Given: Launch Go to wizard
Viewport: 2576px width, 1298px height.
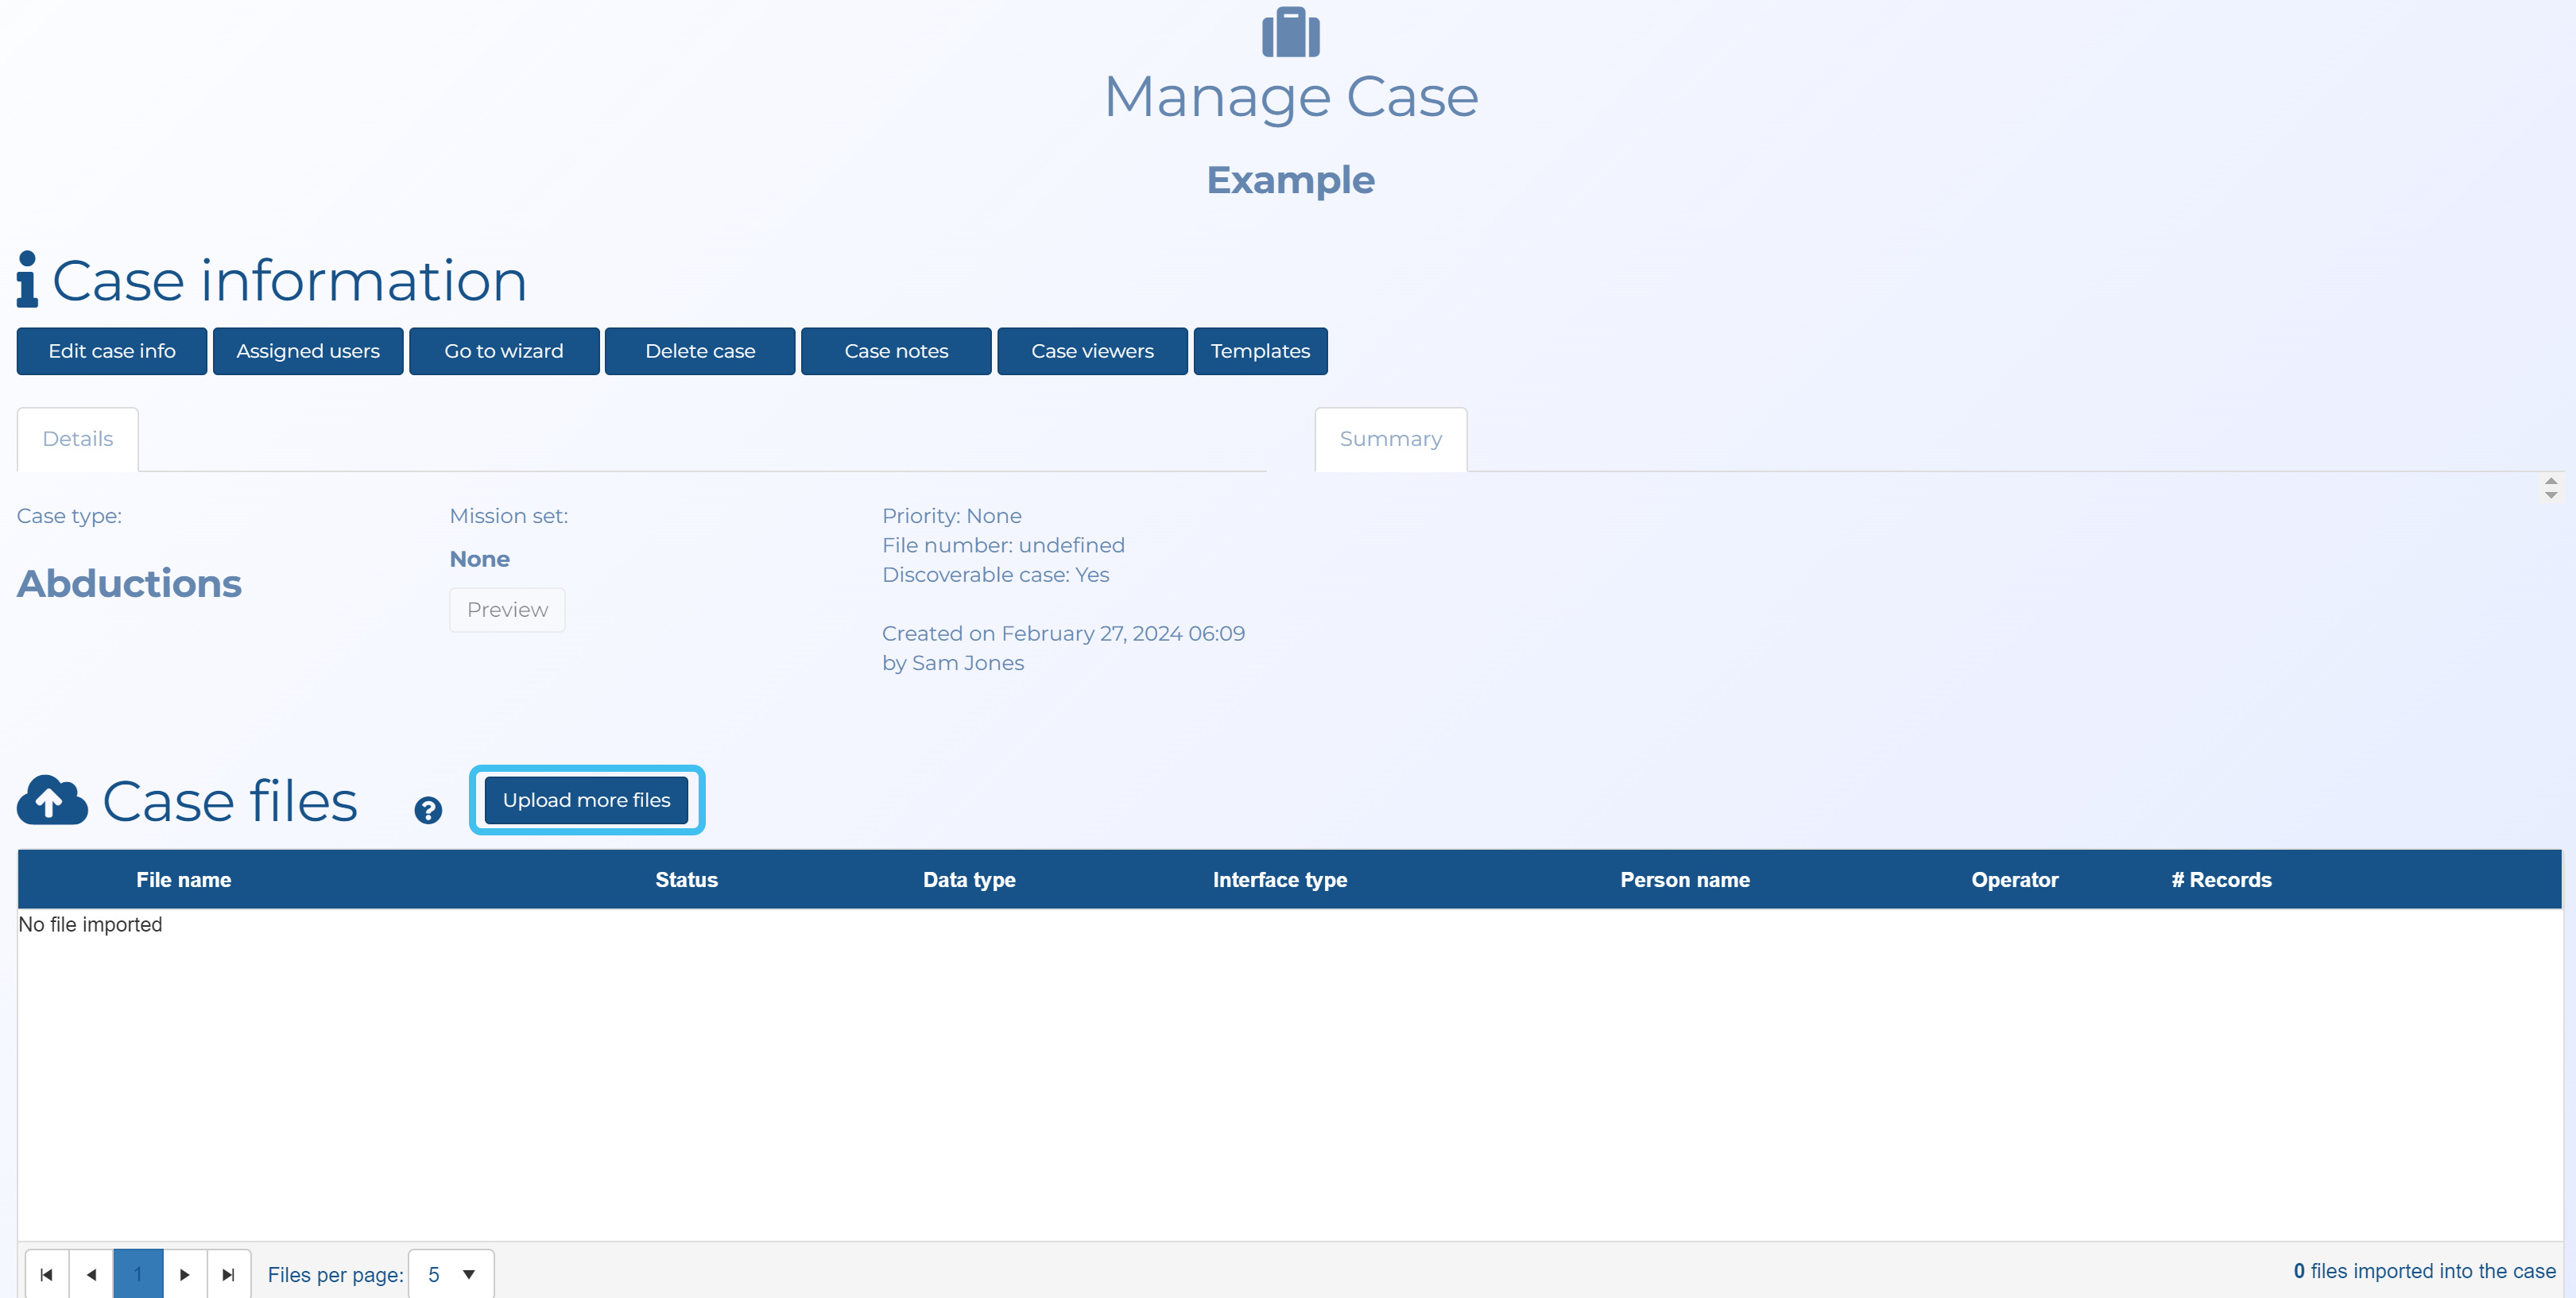Looking at the screenshot, I should 504,351.
